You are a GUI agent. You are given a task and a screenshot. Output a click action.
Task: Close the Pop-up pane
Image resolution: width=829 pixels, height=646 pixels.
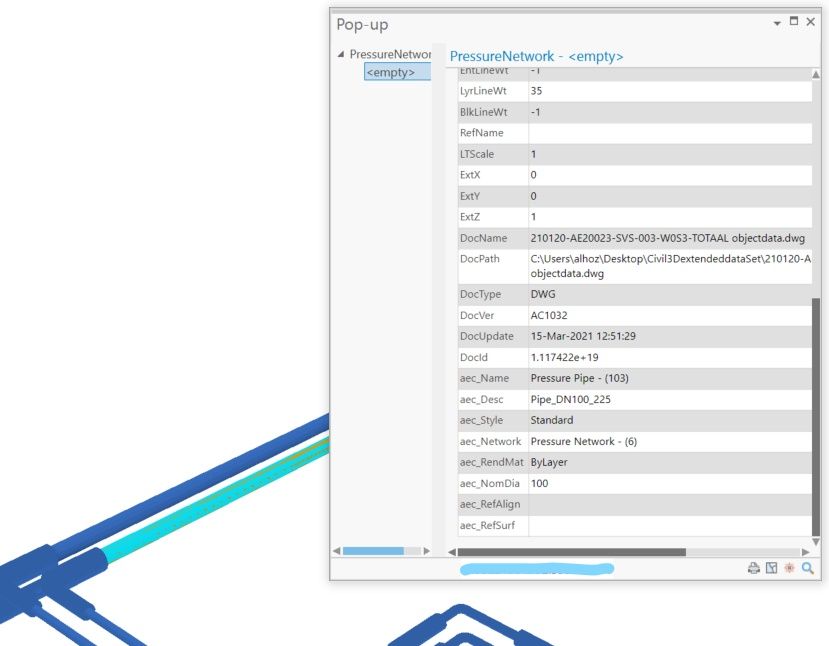click(x=810, y=21)
